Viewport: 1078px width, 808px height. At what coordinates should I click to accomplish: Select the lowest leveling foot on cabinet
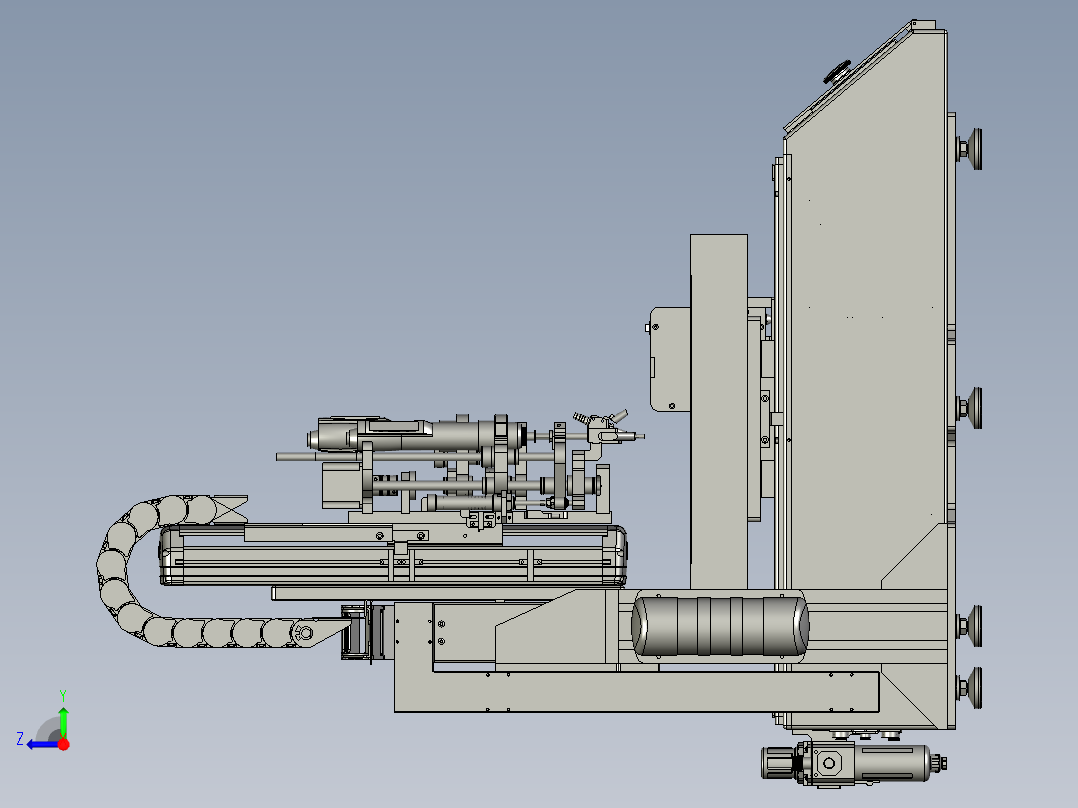pos(970,688)
